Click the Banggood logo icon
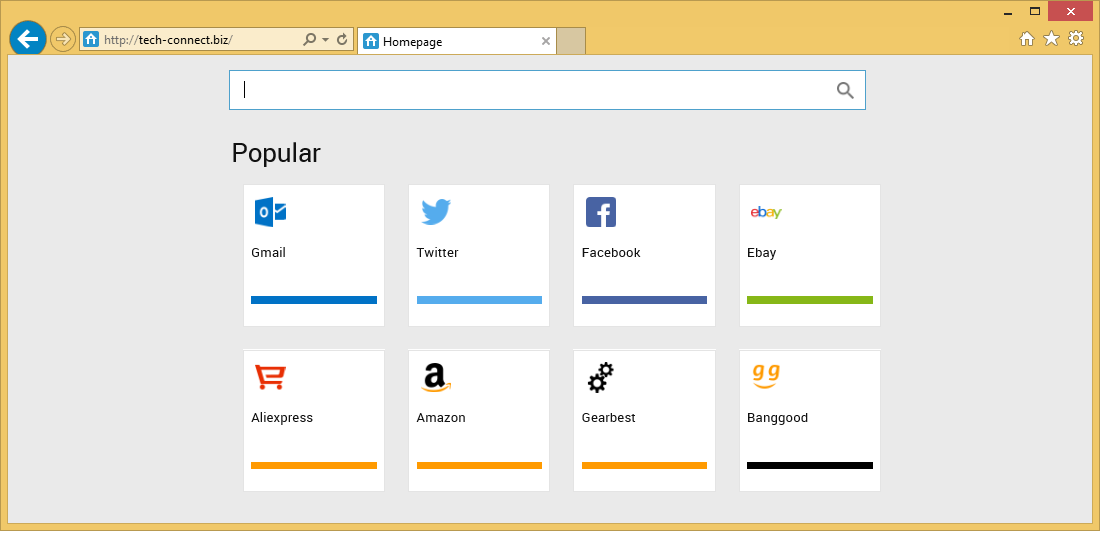This screenshot has height=540, width=1100. pos(766,376)
